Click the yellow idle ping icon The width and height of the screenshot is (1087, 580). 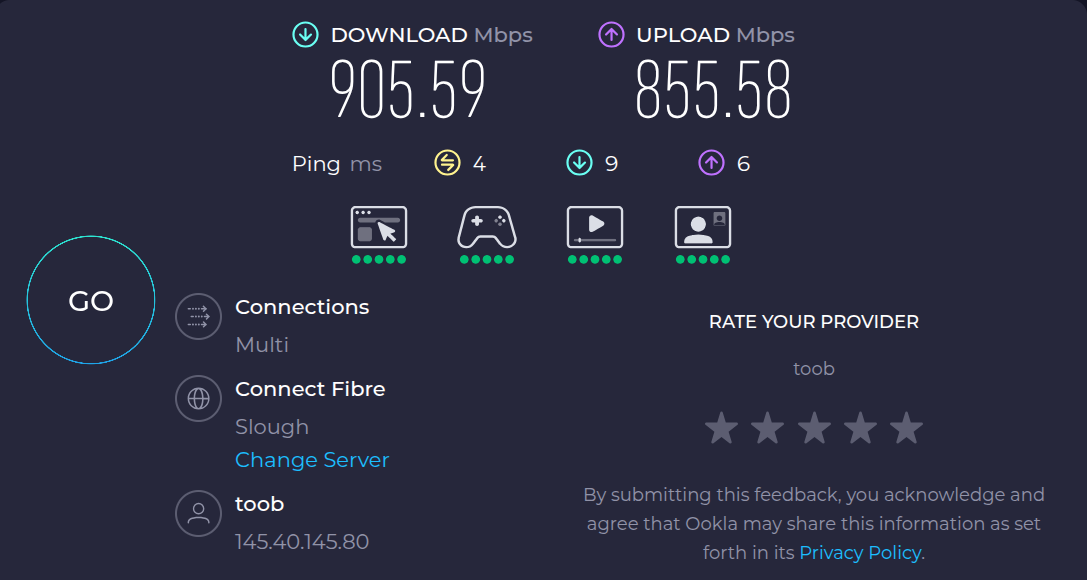pyautogui.click(x=447, y=163)
